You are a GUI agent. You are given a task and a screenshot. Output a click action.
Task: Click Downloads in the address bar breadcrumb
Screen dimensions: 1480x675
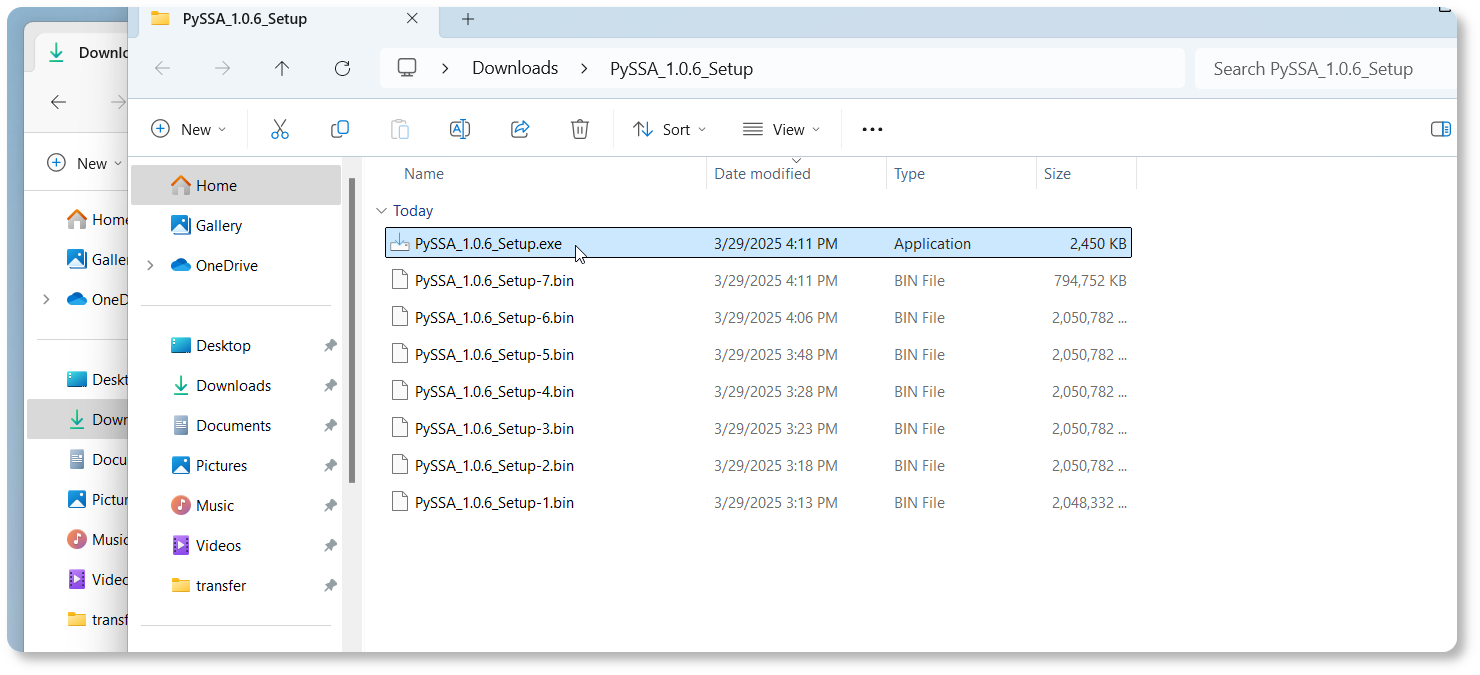click(515, 68)
